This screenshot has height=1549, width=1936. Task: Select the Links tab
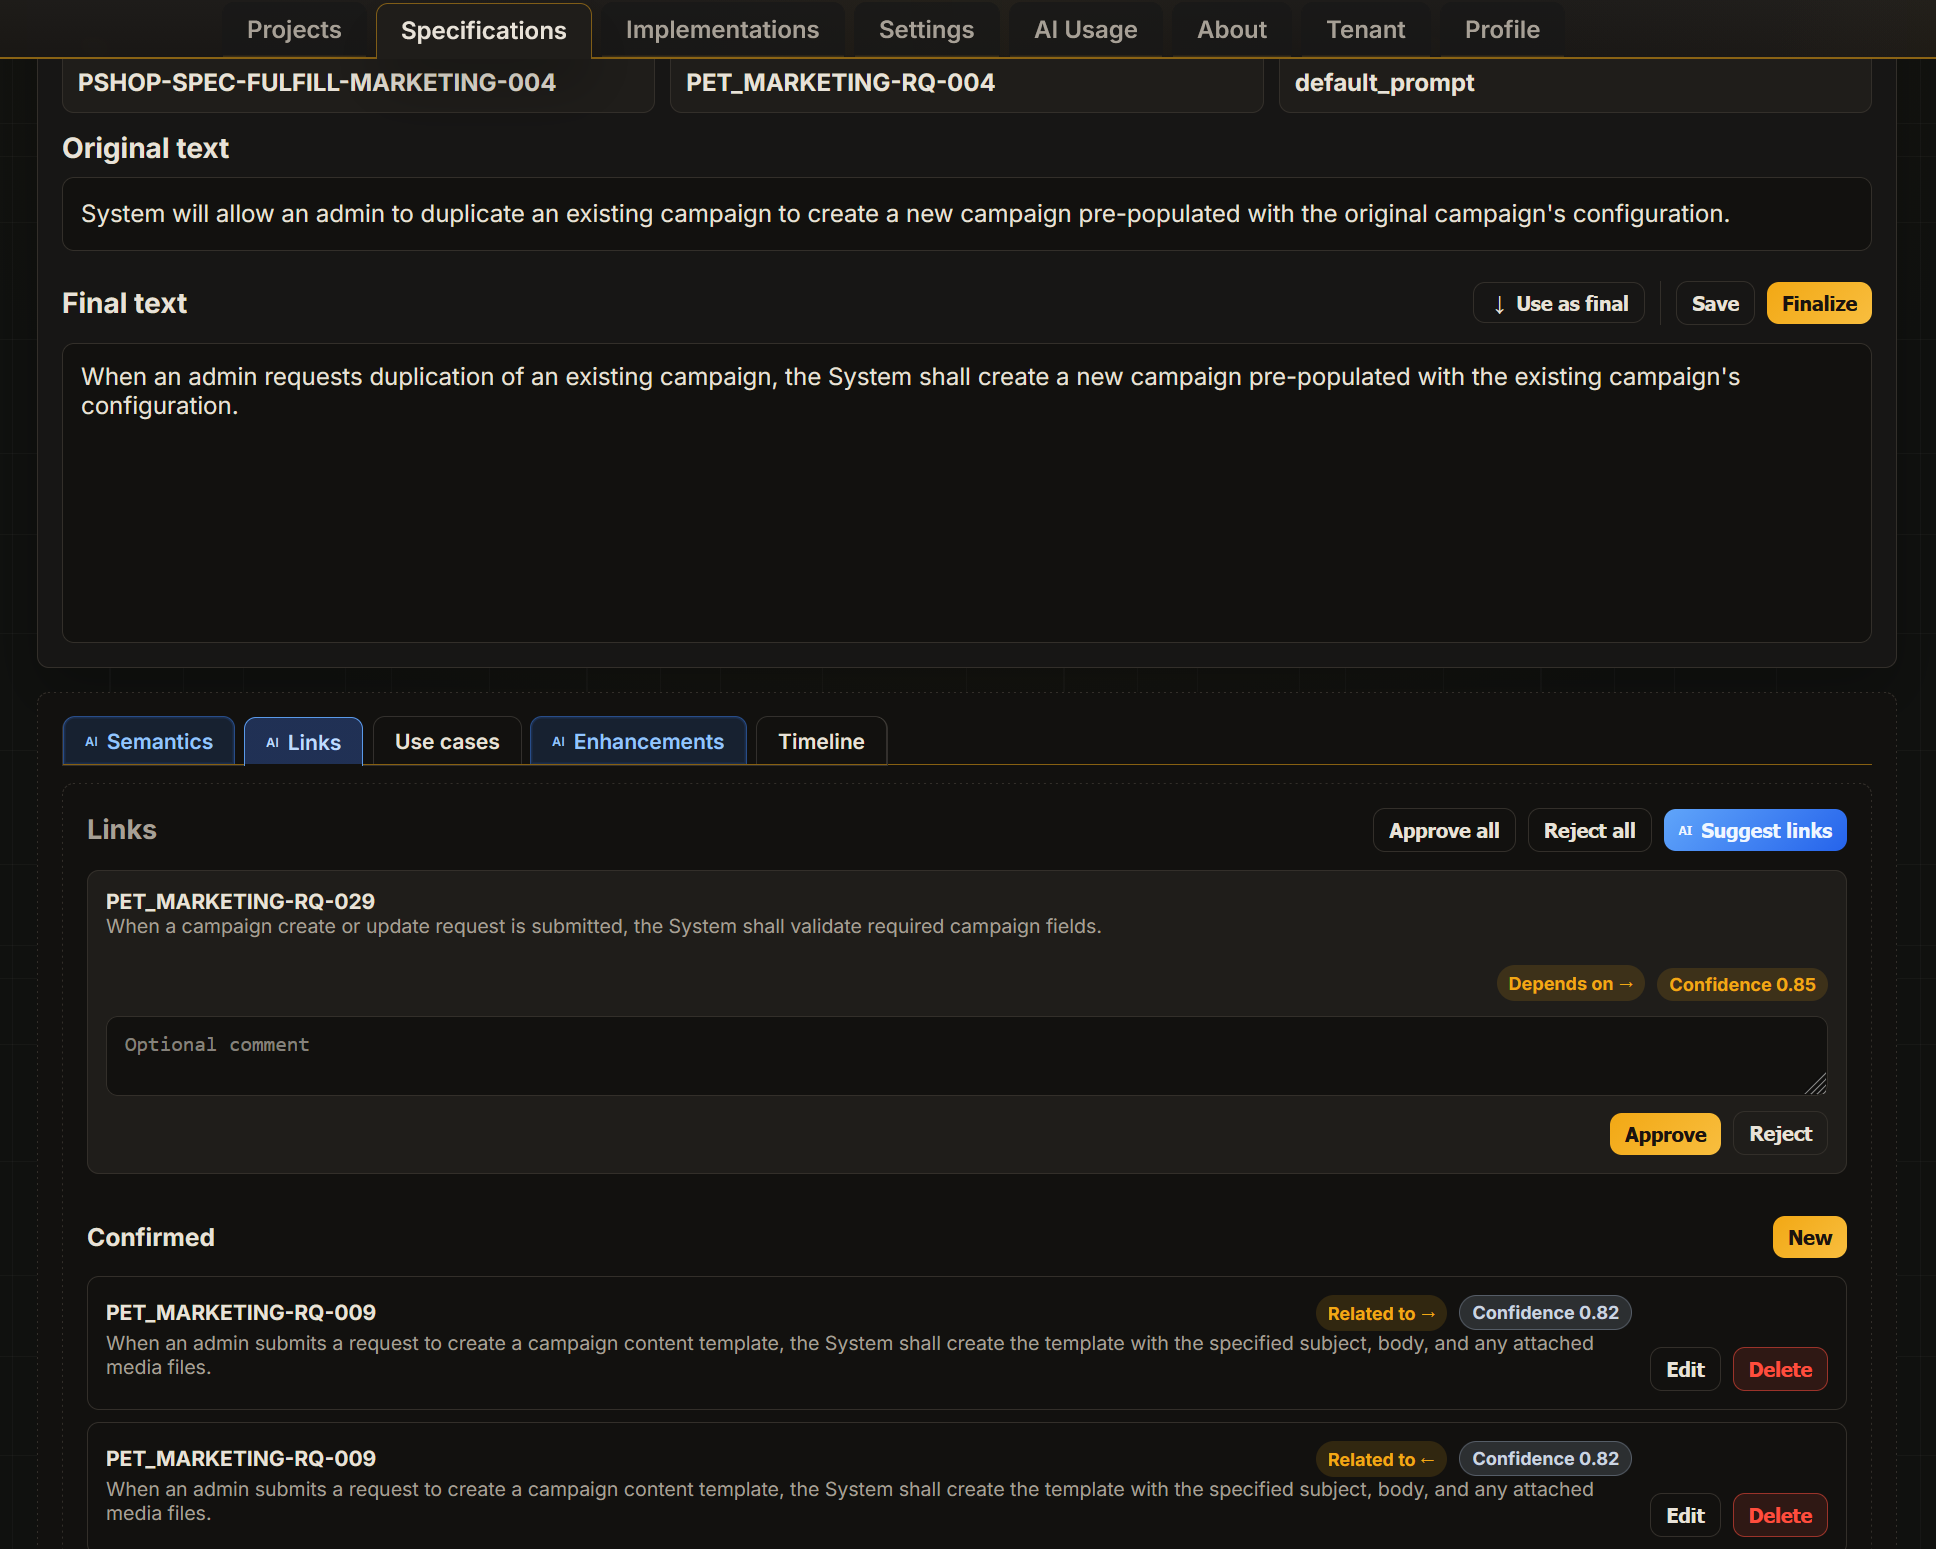[x=303, y=742]
